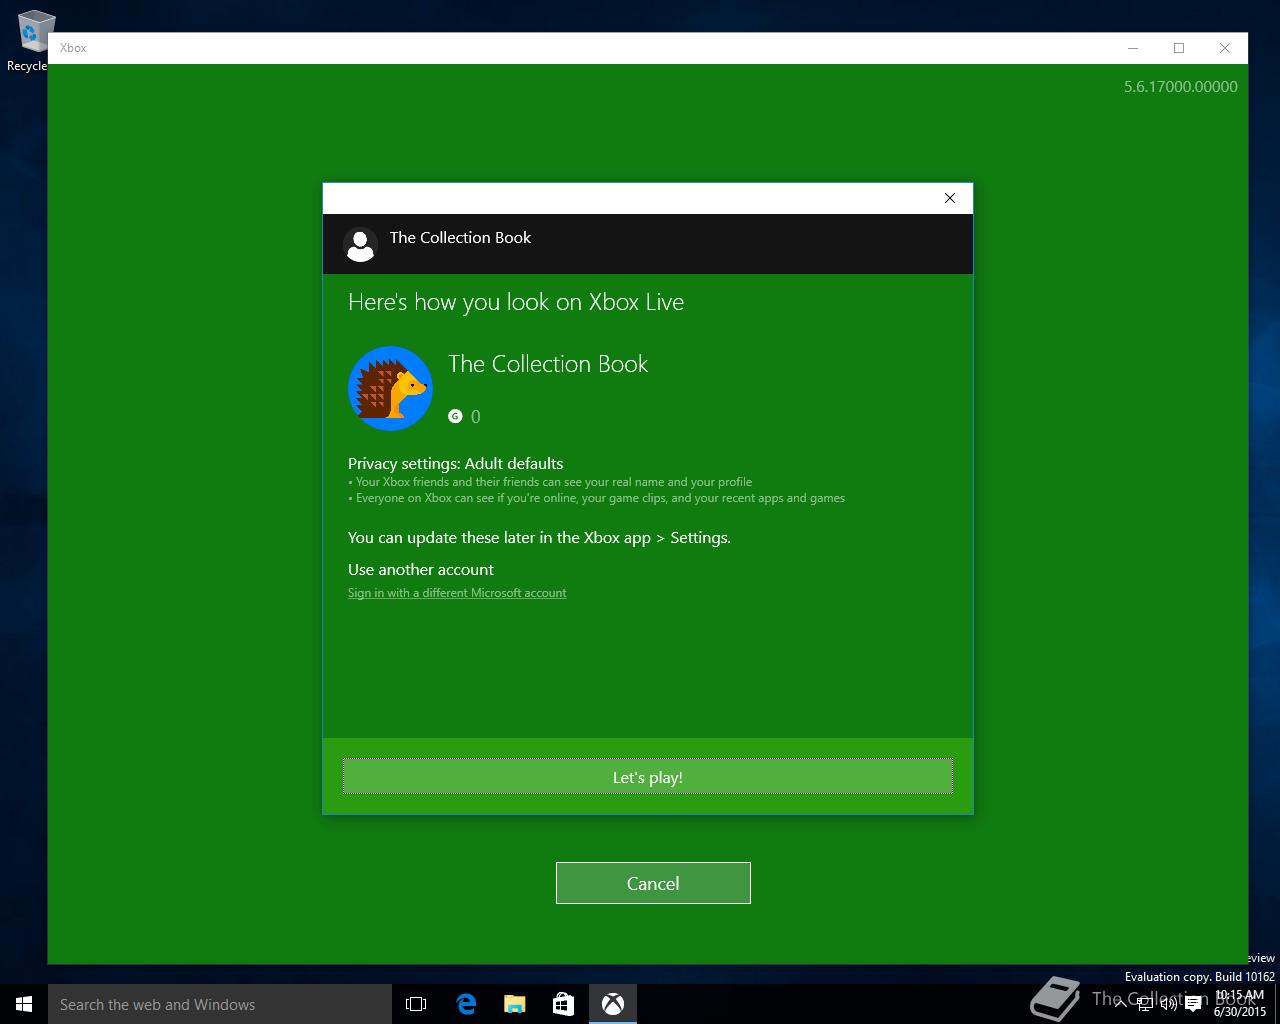This screenshot has width=1280, height=1024.
Task: Open Sign in with a different Microsoft account
Action: 457,593
